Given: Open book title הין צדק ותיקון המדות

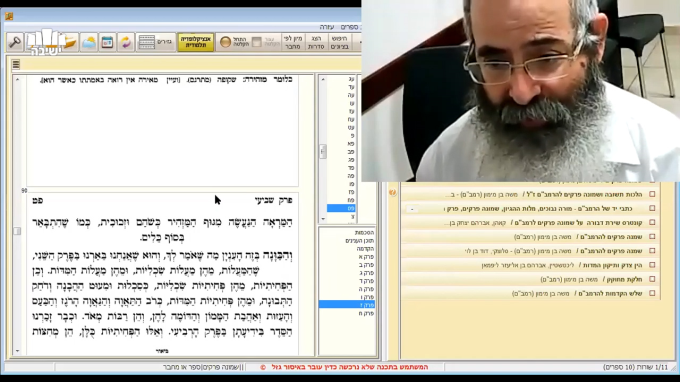Looking at the screenshot, I should (x=612, y=265).
